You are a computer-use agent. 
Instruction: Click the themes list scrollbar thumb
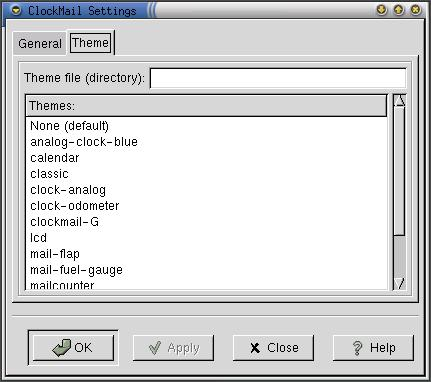pyautogui.click(x=399, y=171)
